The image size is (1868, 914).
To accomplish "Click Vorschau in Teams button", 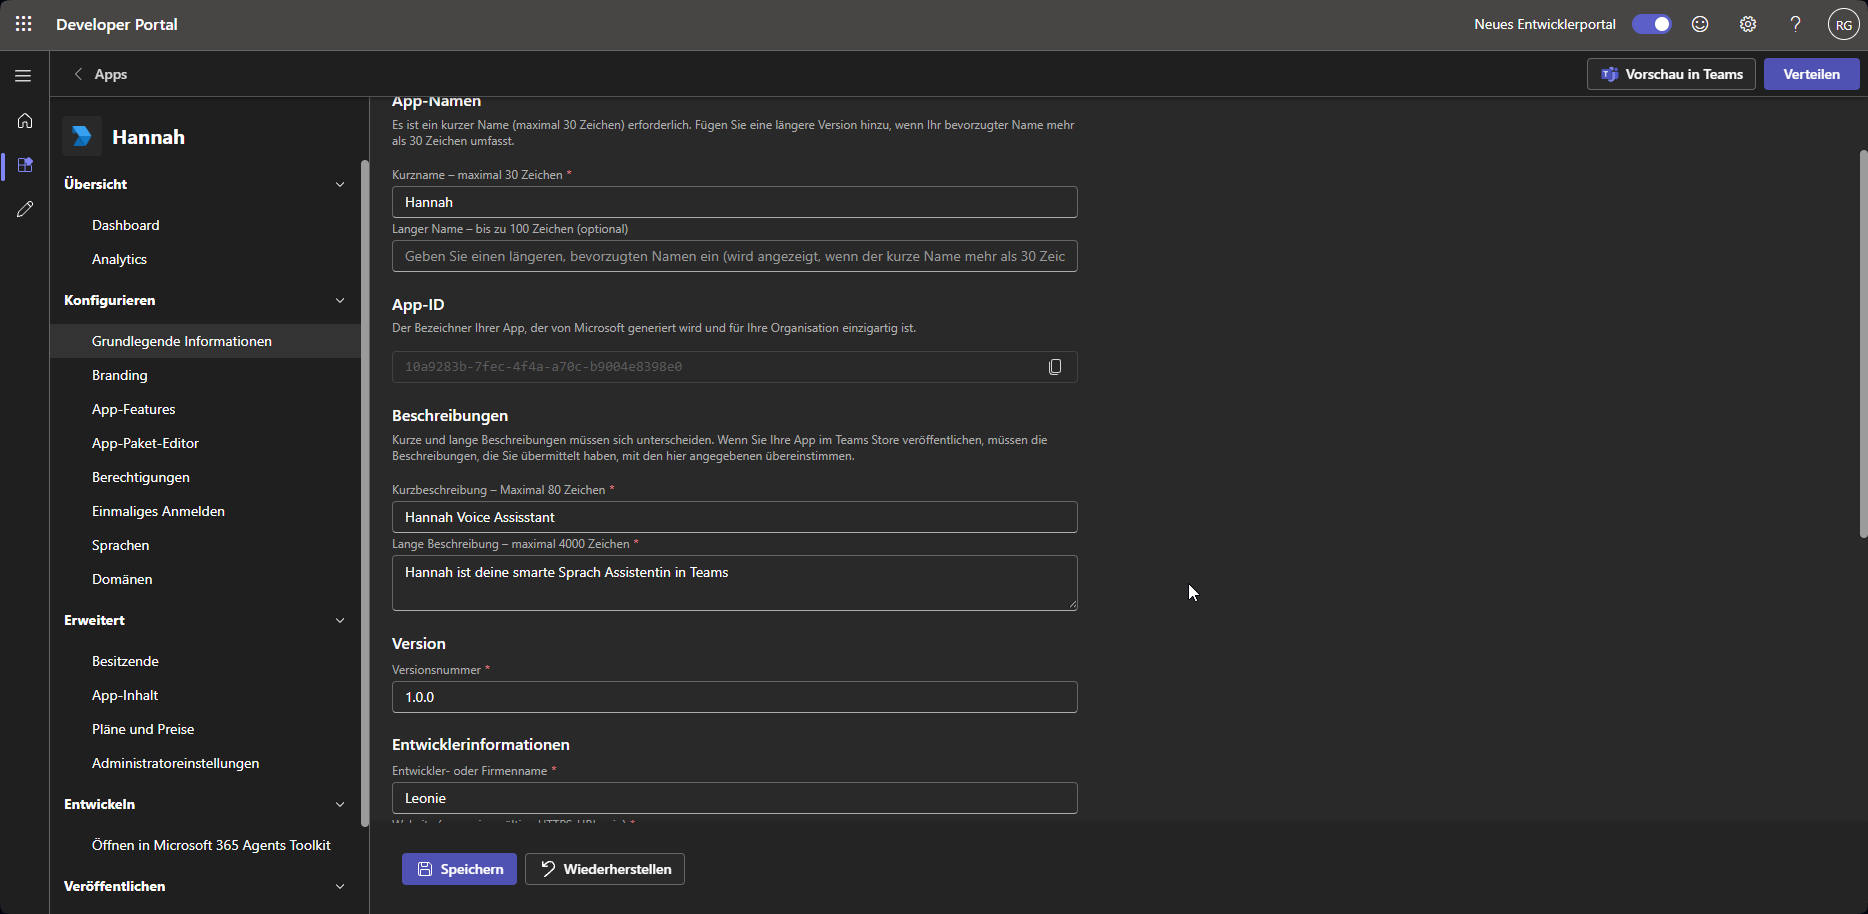I will [x=1671, y=74].
